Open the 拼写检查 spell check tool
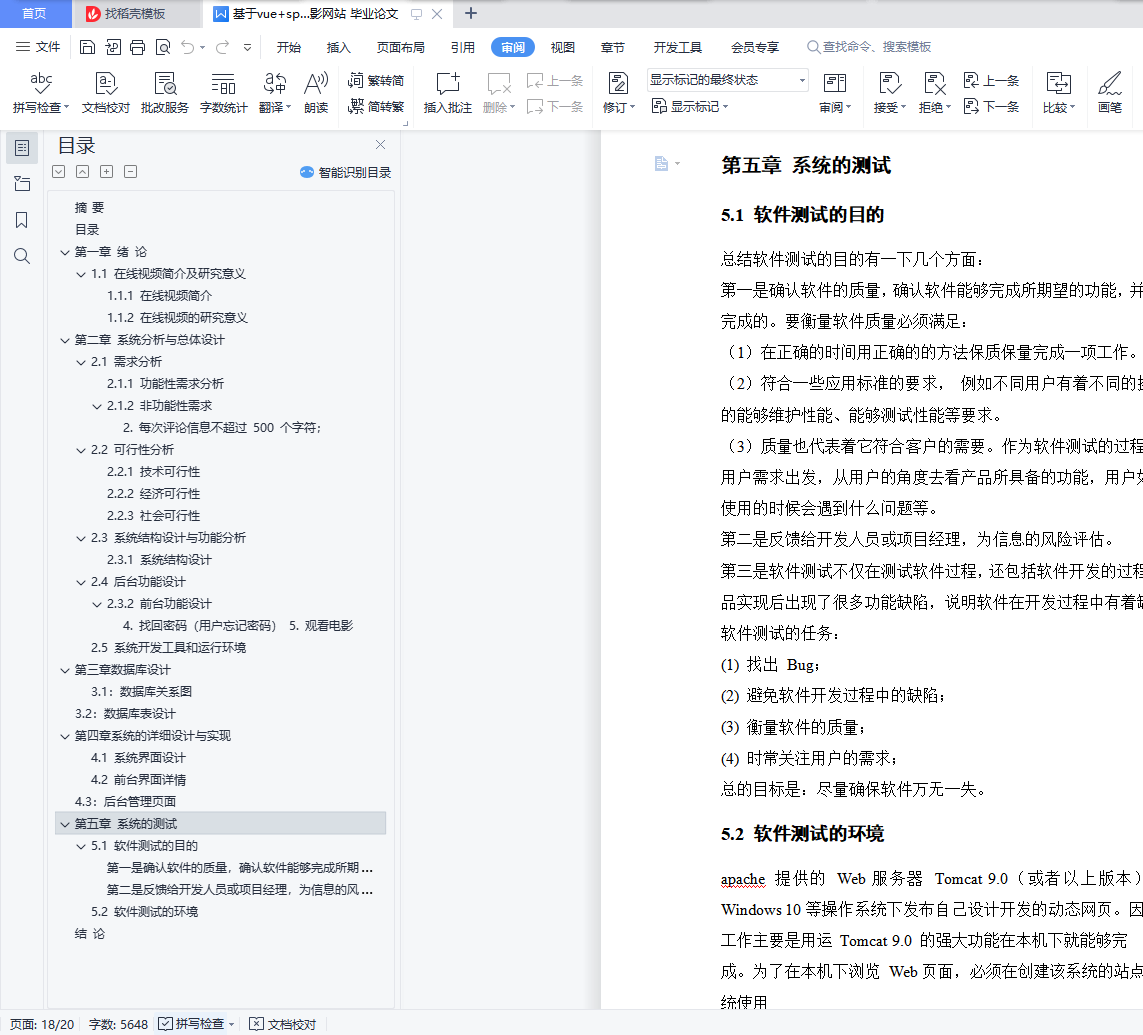Image resolution: width=1143 pixels, height=1035 pixels. coord(41,93)
